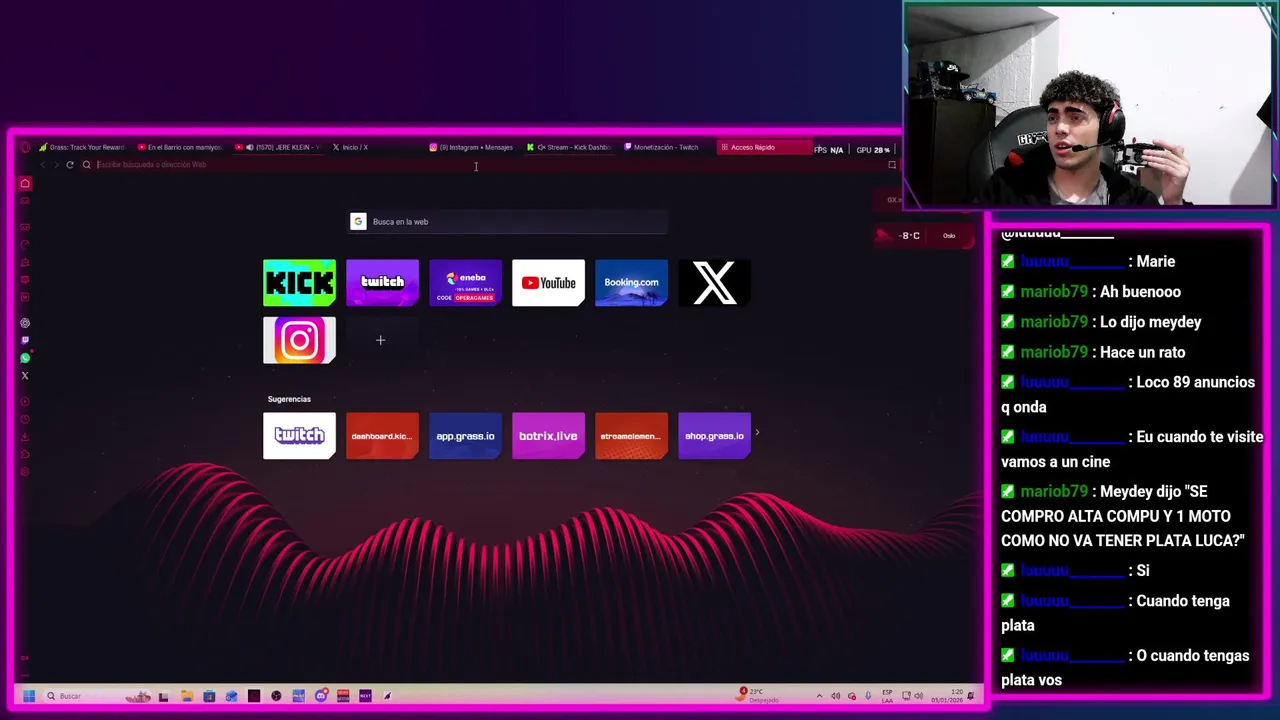
Task: Open the extensions cube sidebar icon
Action: 25,454
